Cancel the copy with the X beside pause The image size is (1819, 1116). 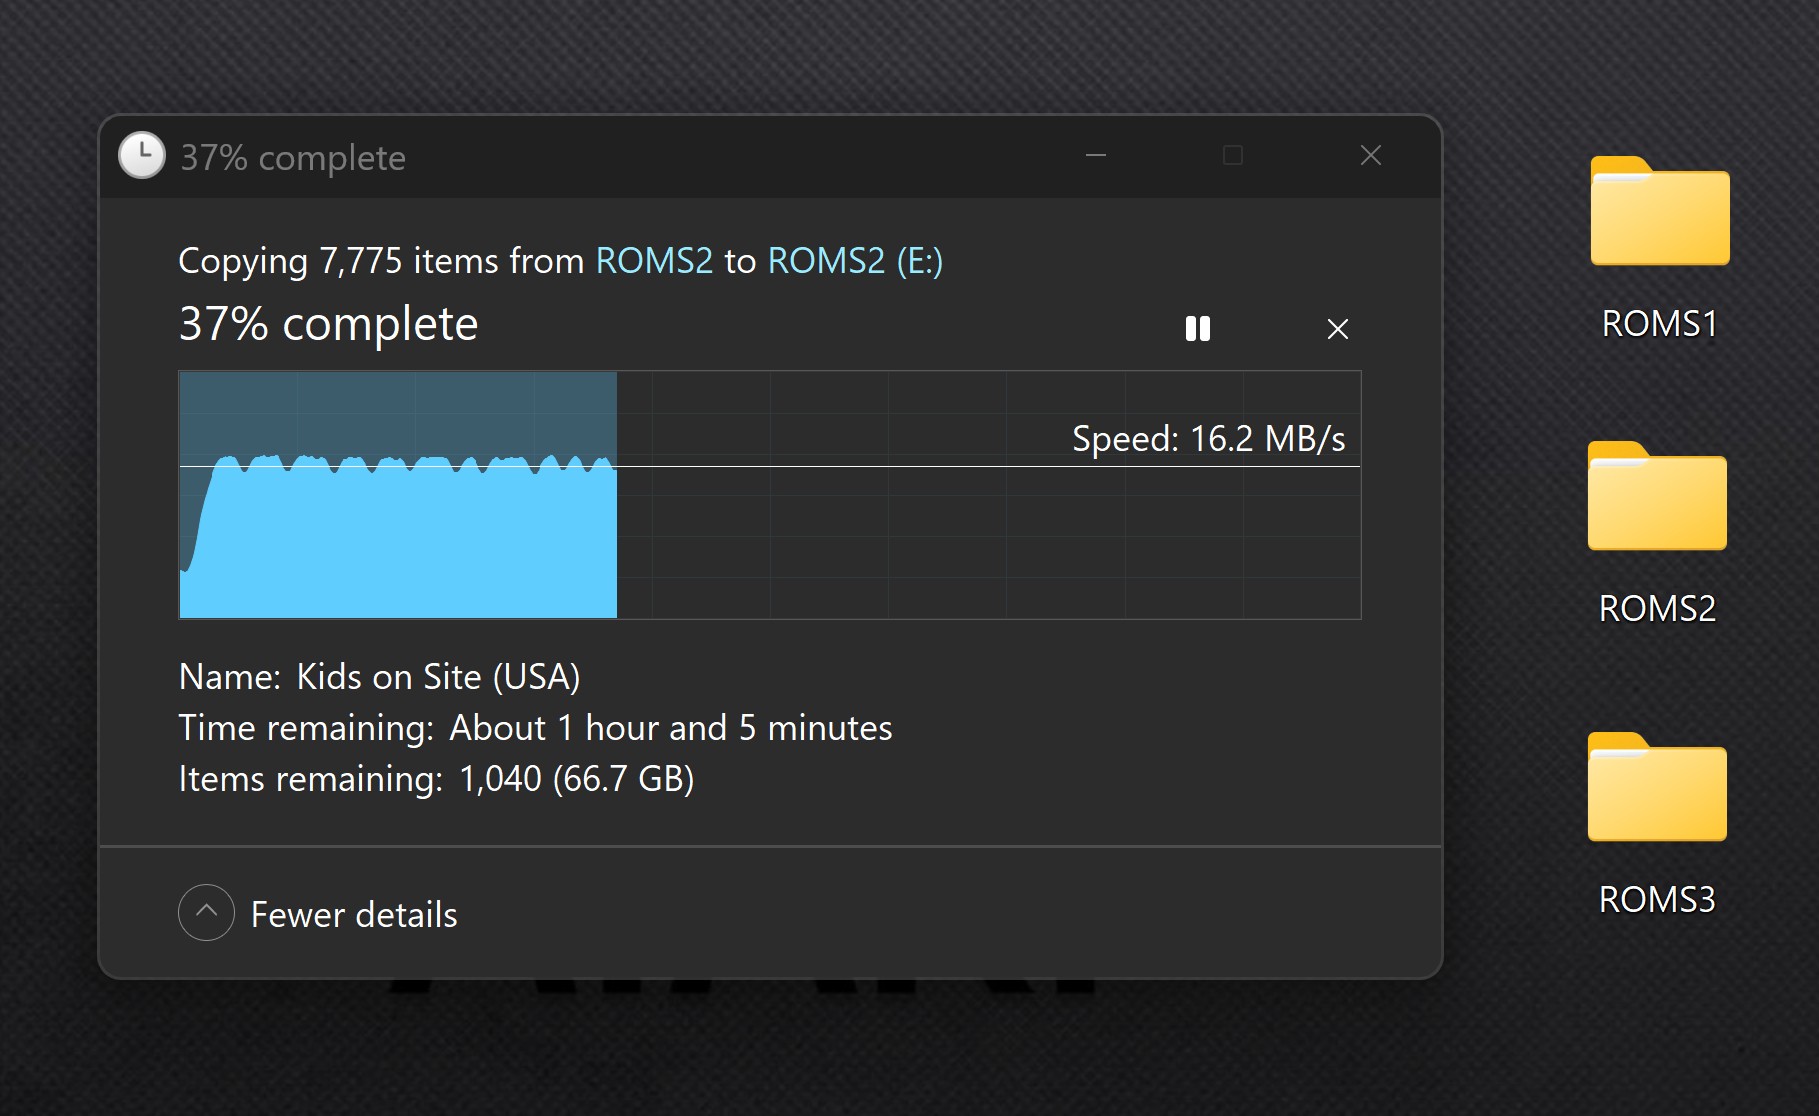[1337, 329]
